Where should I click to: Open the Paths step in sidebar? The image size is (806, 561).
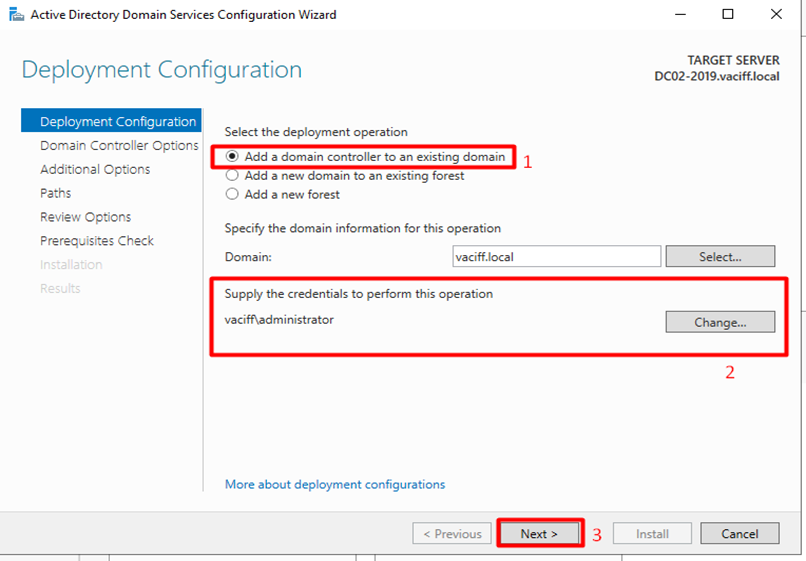pyautogui.click(x=56, y=193)
